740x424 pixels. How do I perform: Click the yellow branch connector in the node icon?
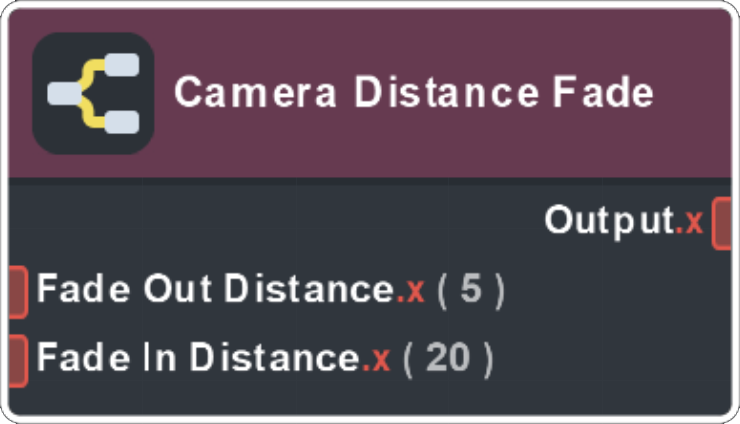pos(93,93)
